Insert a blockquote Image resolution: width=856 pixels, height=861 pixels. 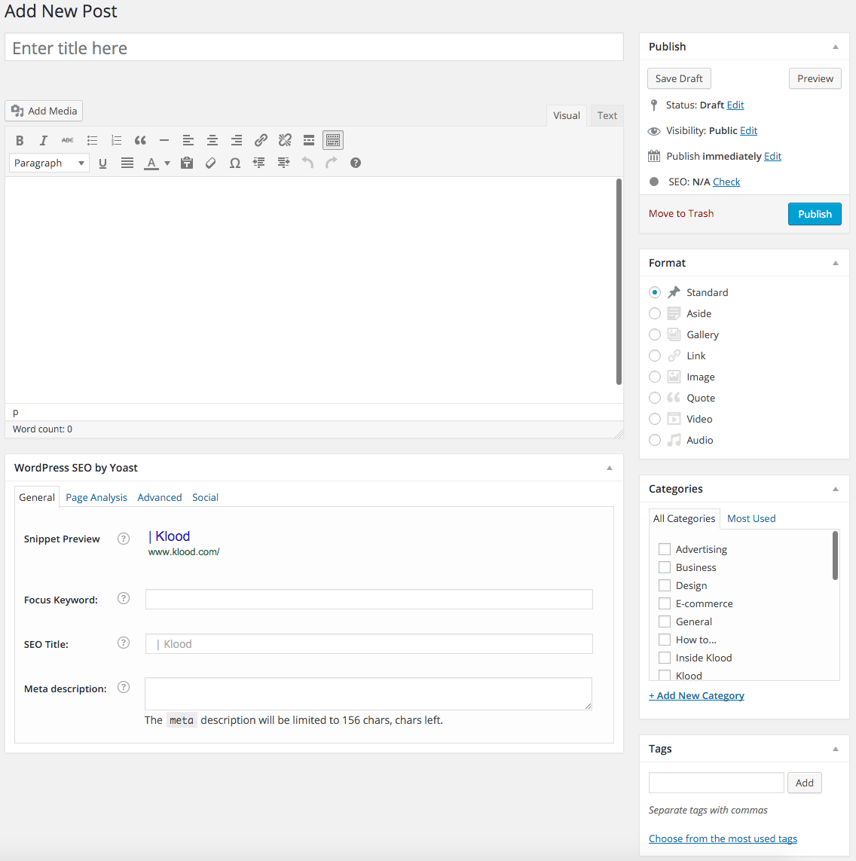[x=140, y=139]
